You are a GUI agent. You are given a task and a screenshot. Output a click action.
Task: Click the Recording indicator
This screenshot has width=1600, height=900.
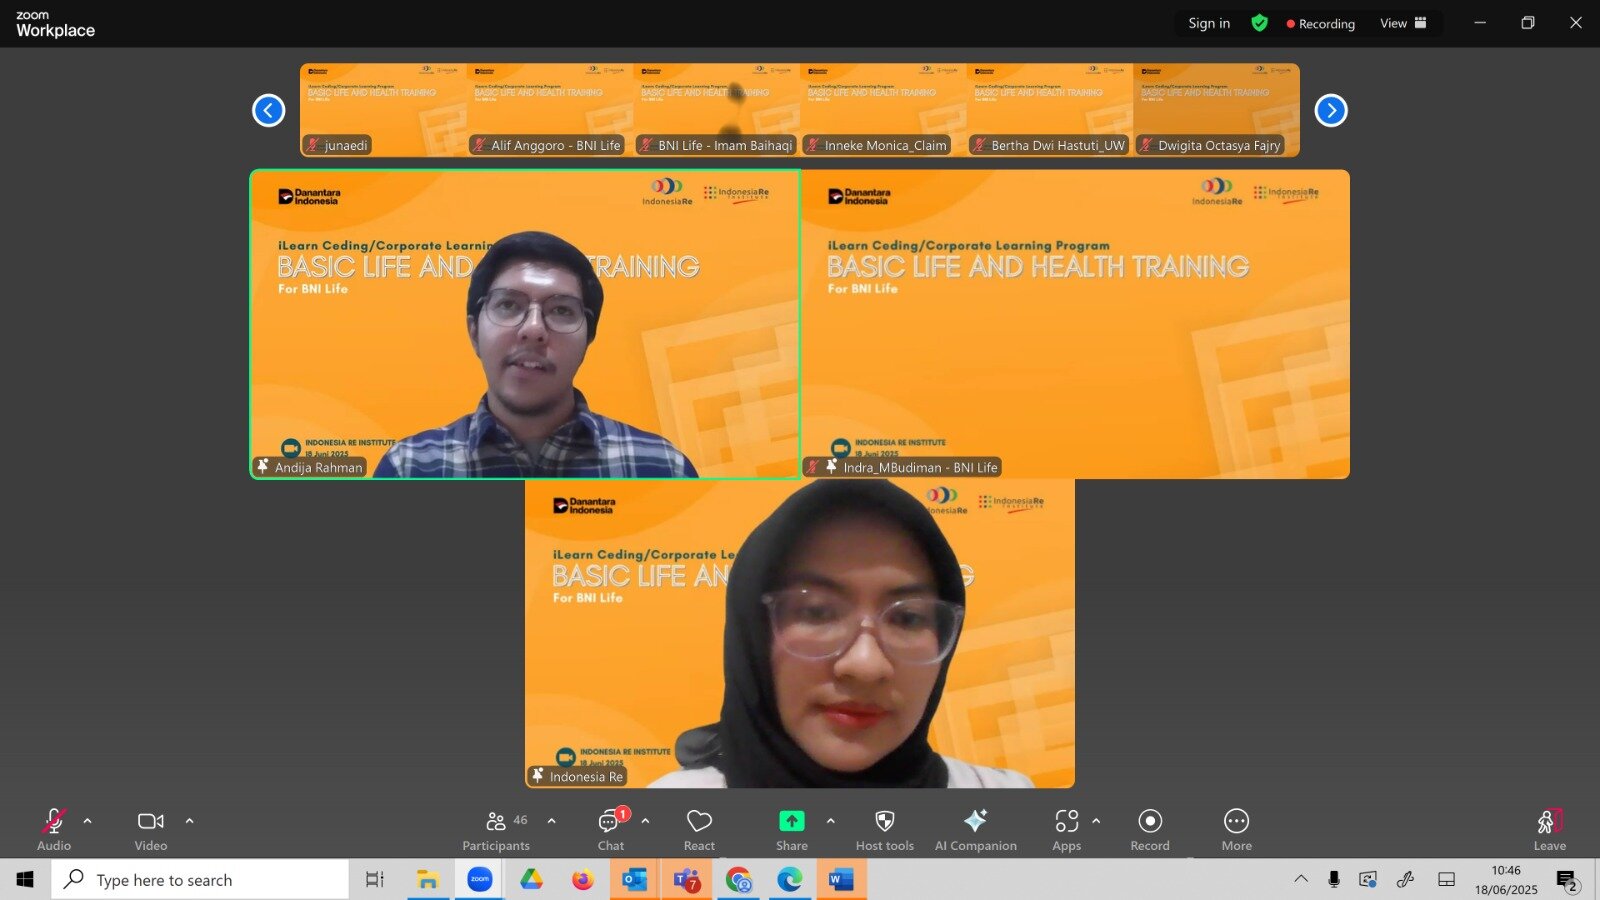point(1321,24)
